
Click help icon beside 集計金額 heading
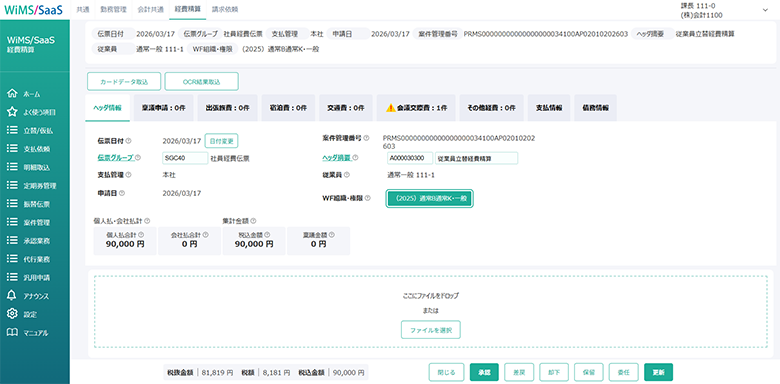254,220
